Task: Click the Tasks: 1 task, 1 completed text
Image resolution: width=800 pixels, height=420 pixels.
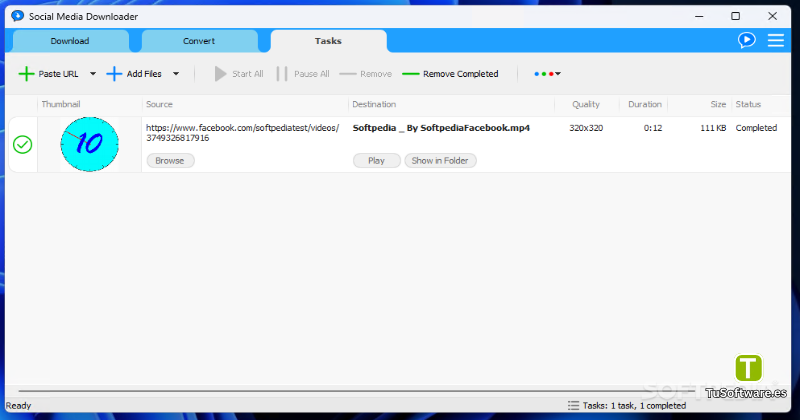Action: pos(634,406)
